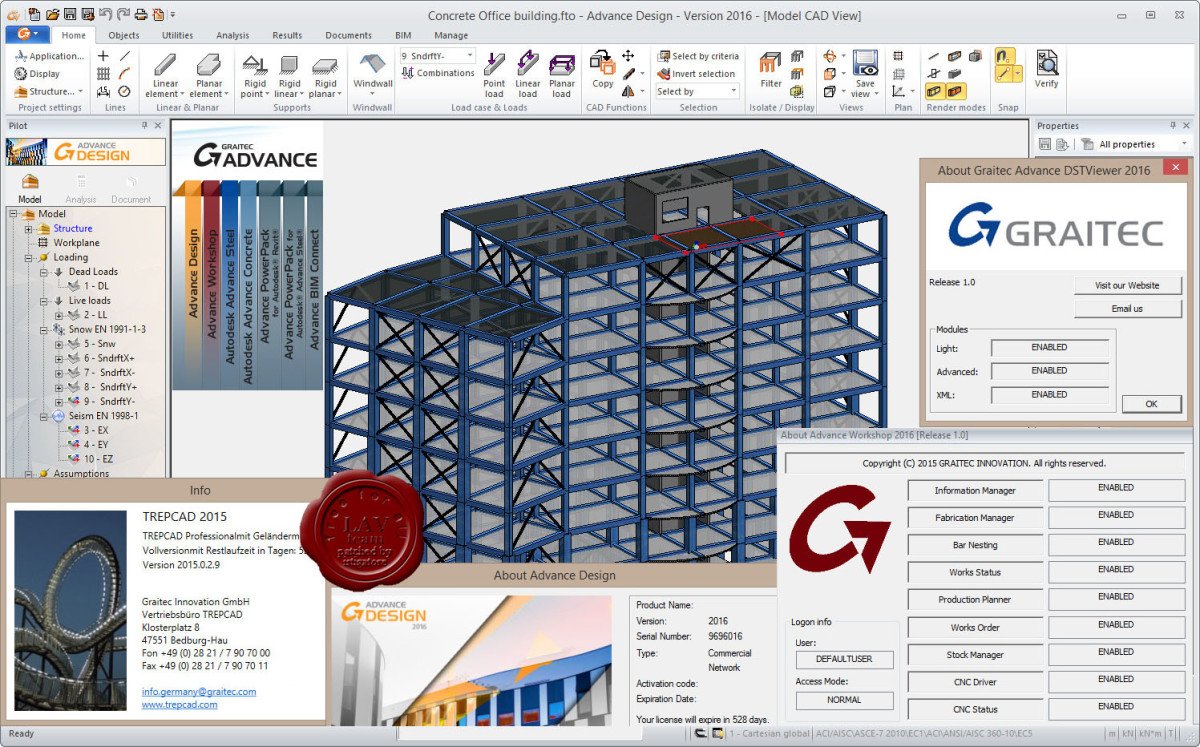Enable the XML module with its ENABLED button

(1050, 395)
